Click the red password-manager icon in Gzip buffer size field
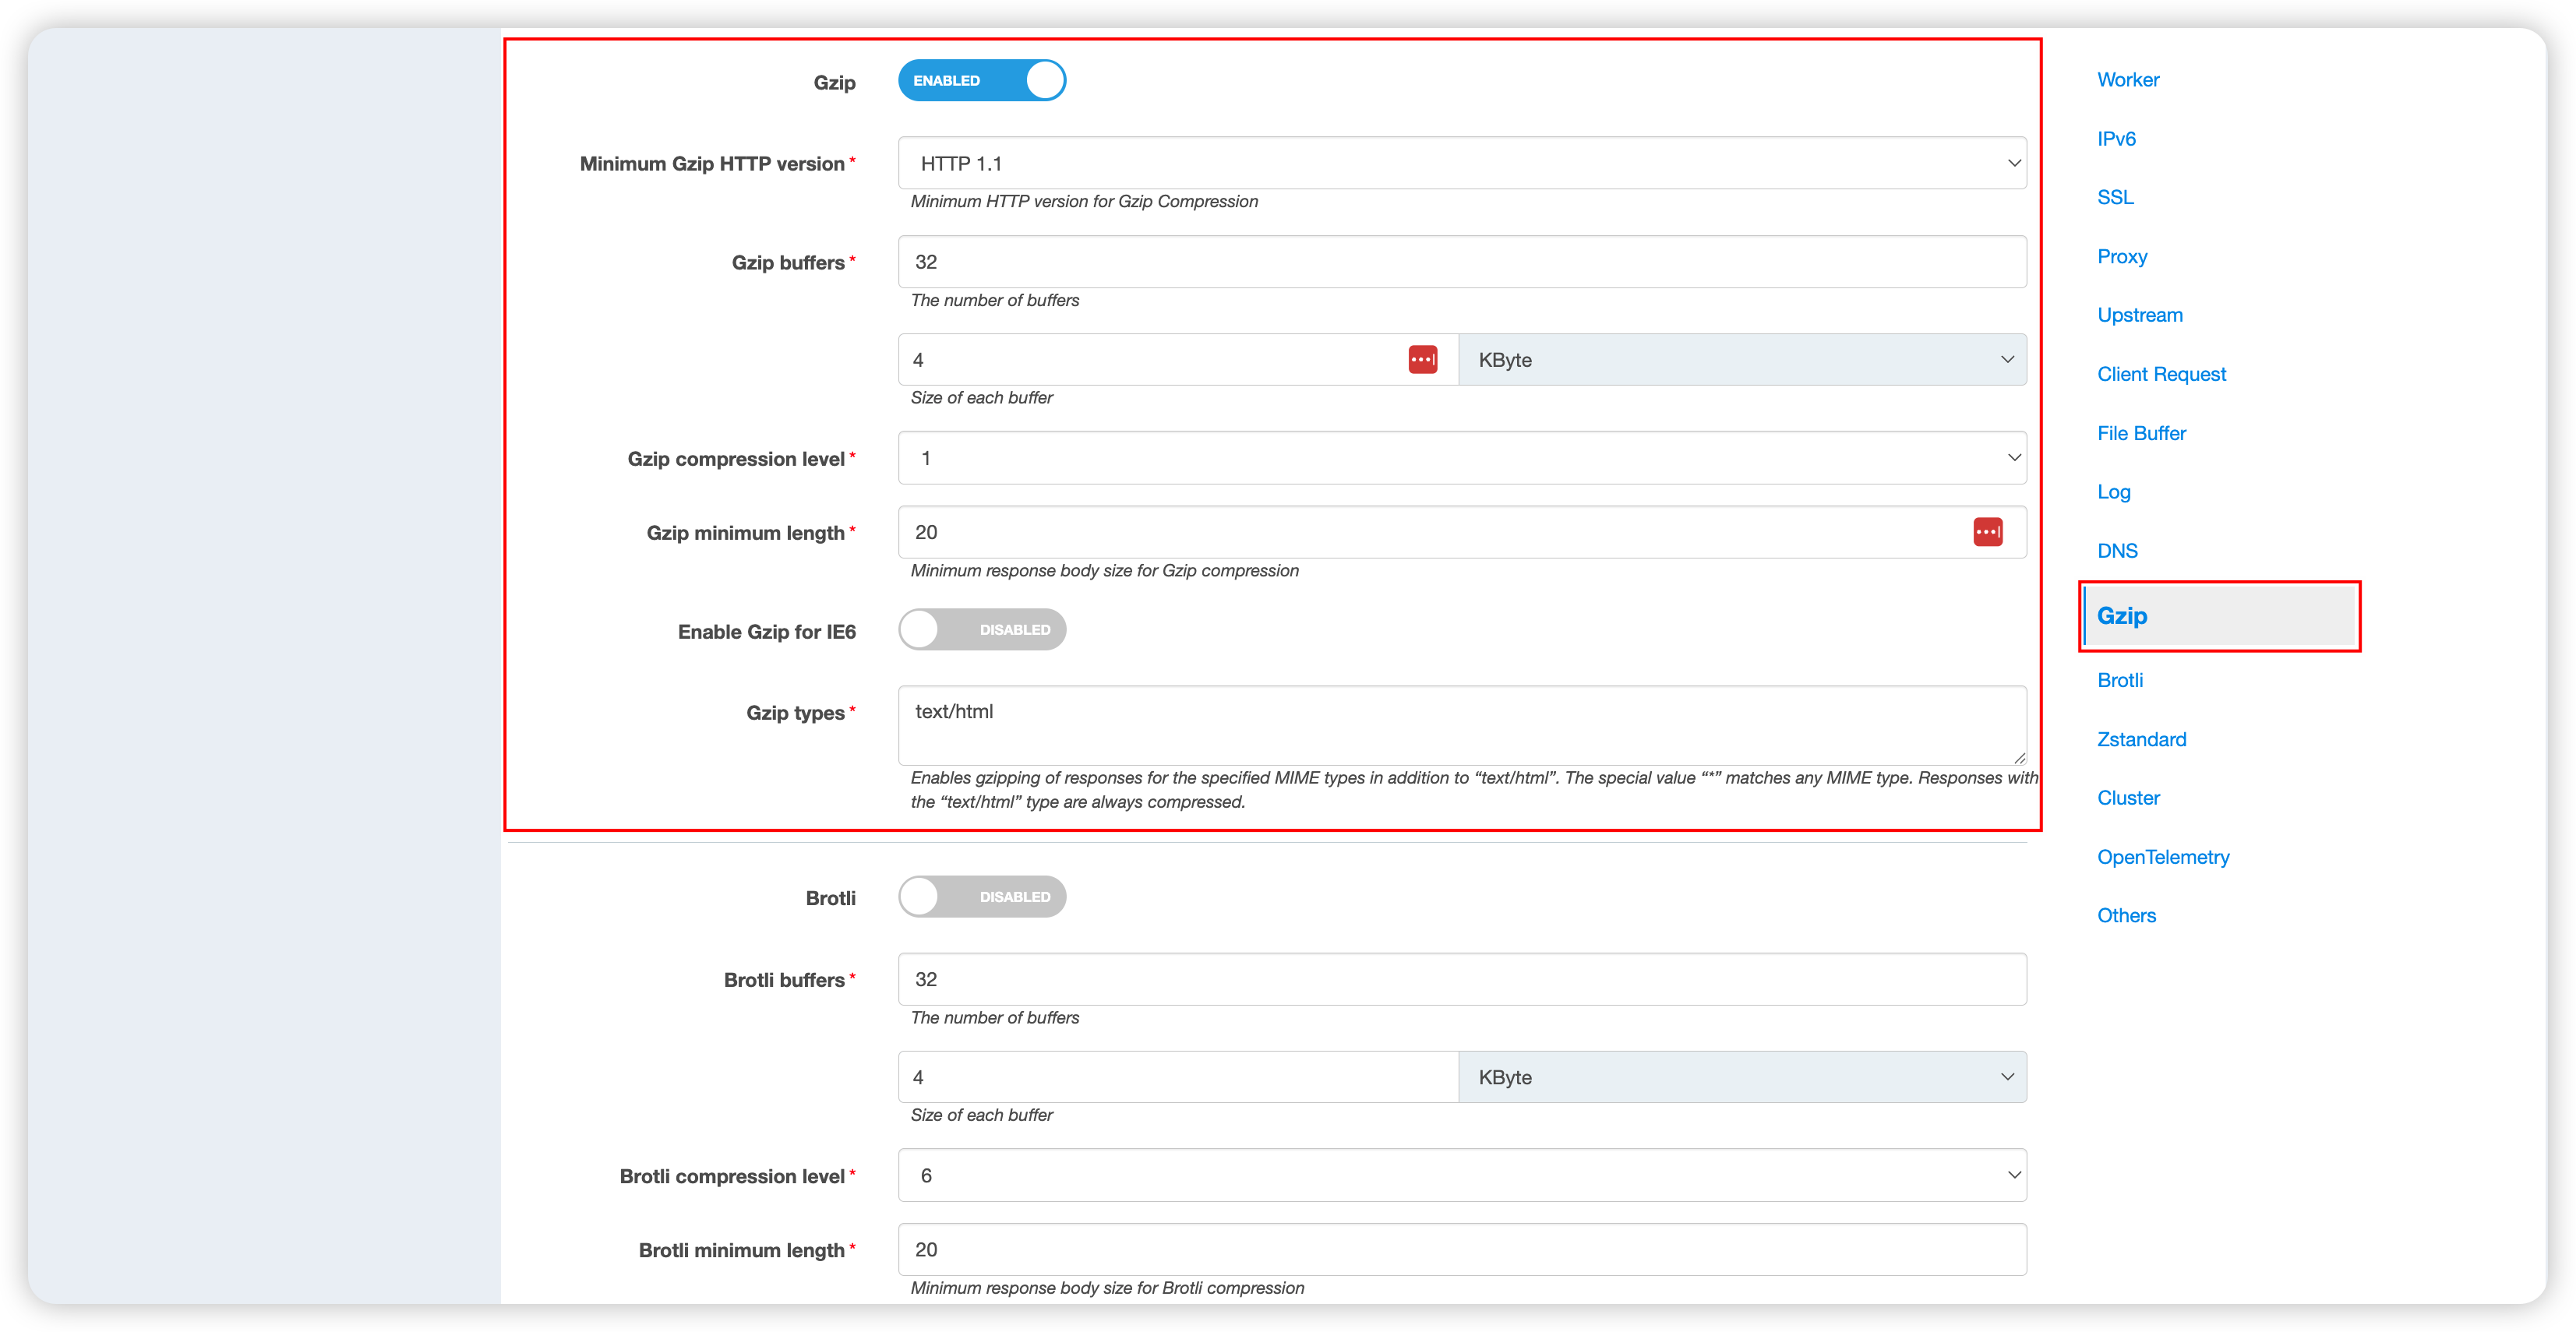The height and width of the screenshot is (1332, 2576). click(x=1422, y=360)
